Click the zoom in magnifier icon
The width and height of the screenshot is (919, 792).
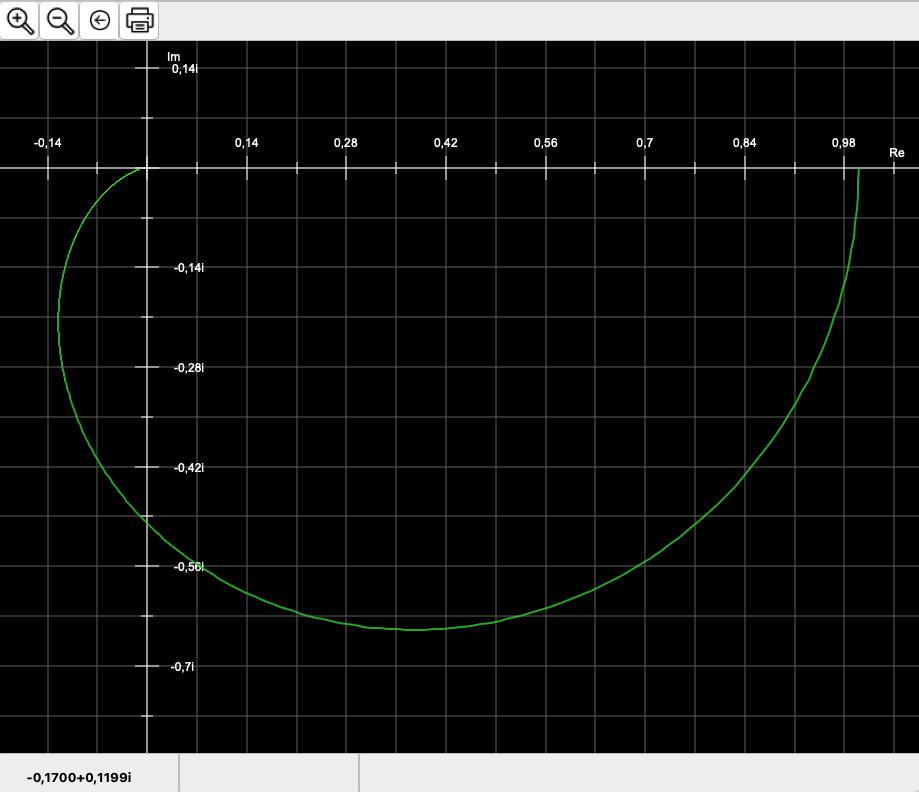(20, 20)
